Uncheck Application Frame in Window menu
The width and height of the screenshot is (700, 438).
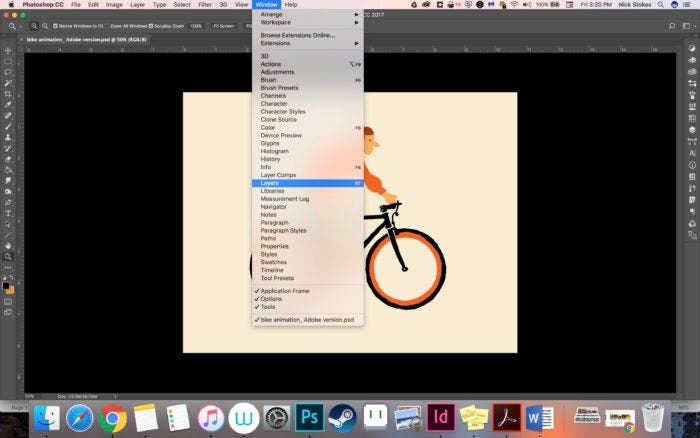point(285,291)
